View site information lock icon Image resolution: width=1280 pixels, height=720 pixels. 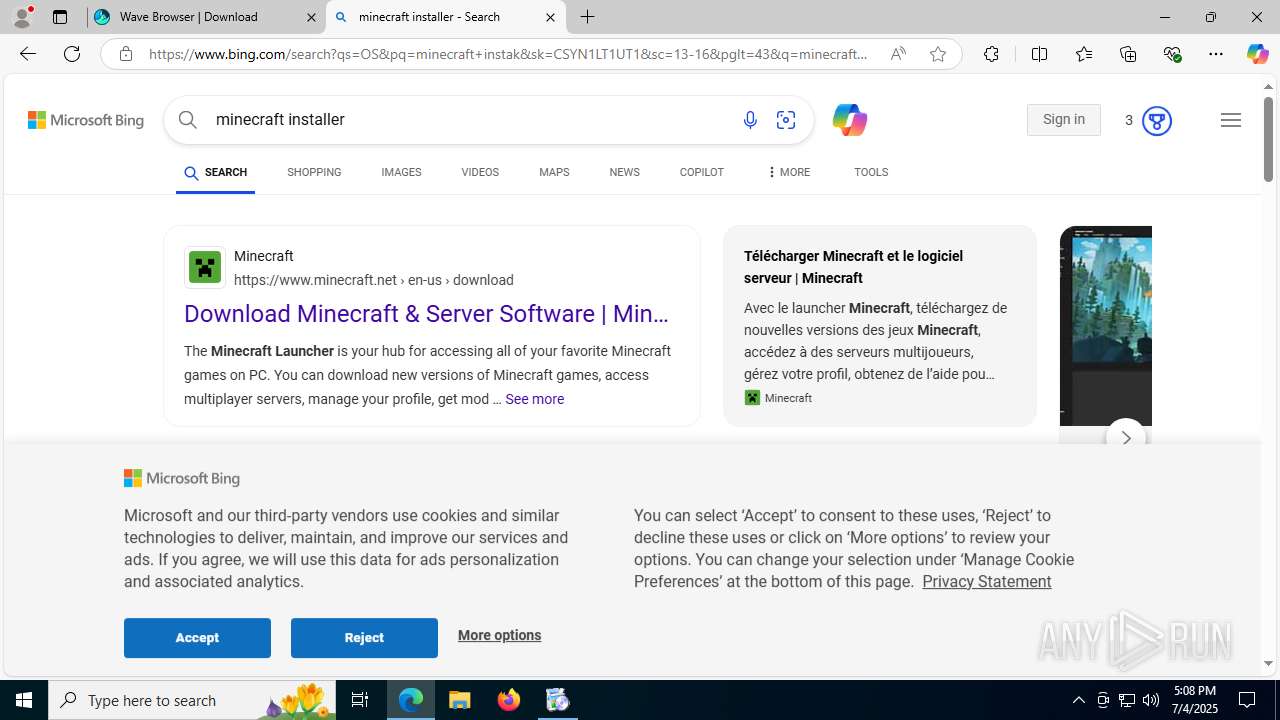coord(125,54)
